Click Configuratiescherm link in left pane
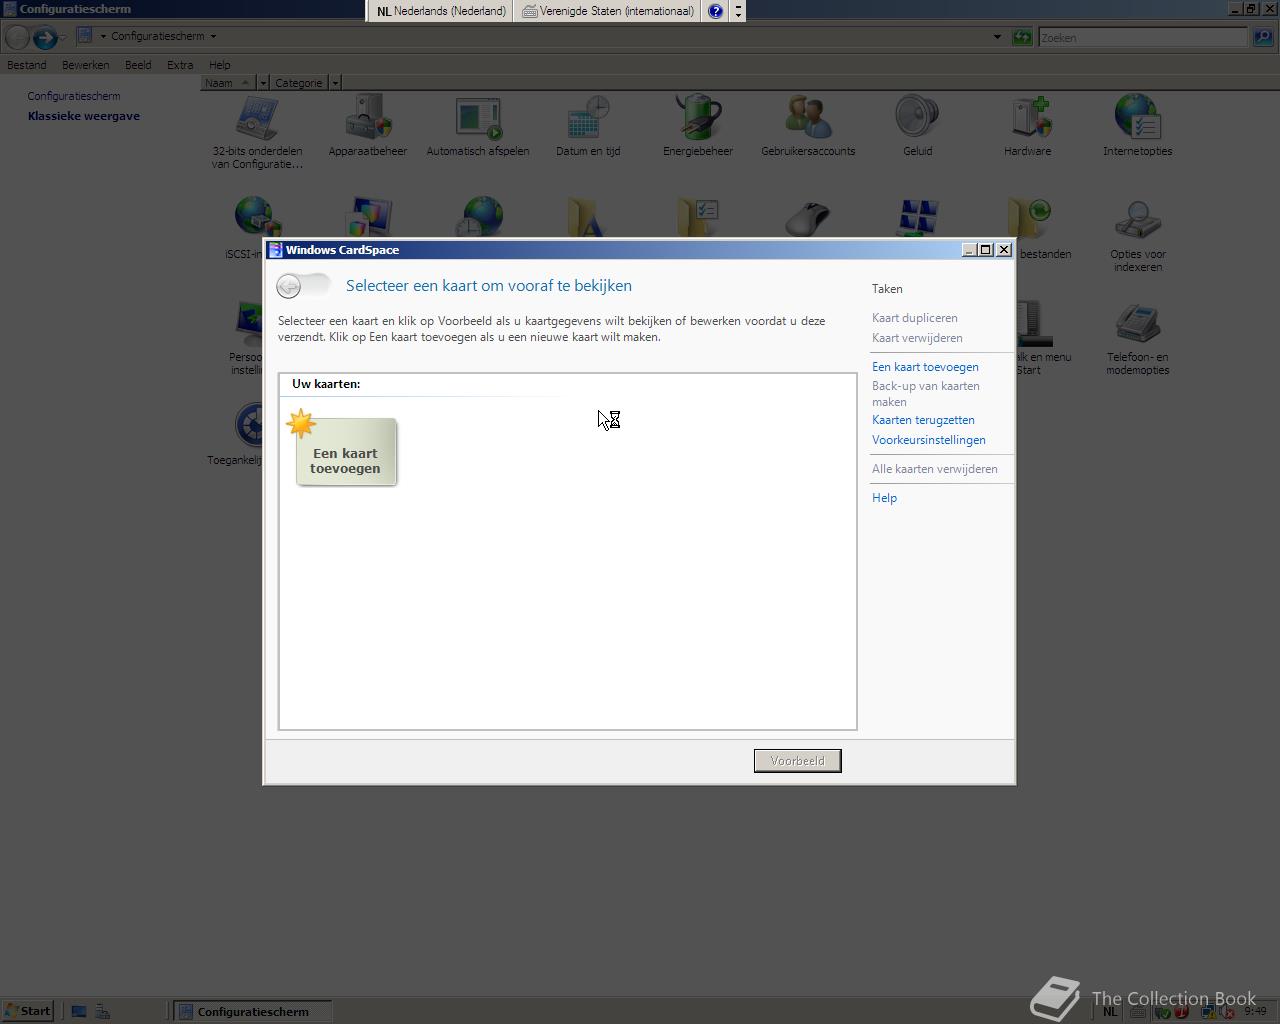 pyautogui.click(x=74, y=96)
